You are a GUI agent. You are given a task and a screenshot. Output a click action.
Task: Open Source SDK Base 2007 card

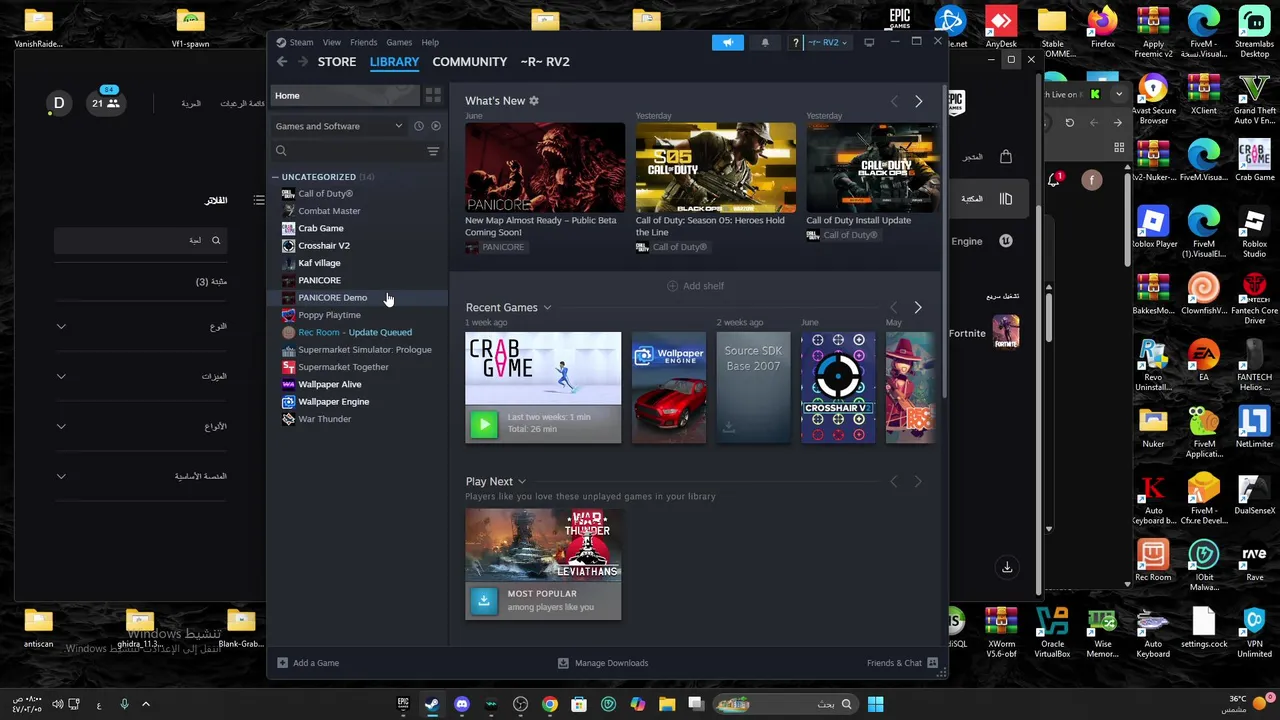753,388
